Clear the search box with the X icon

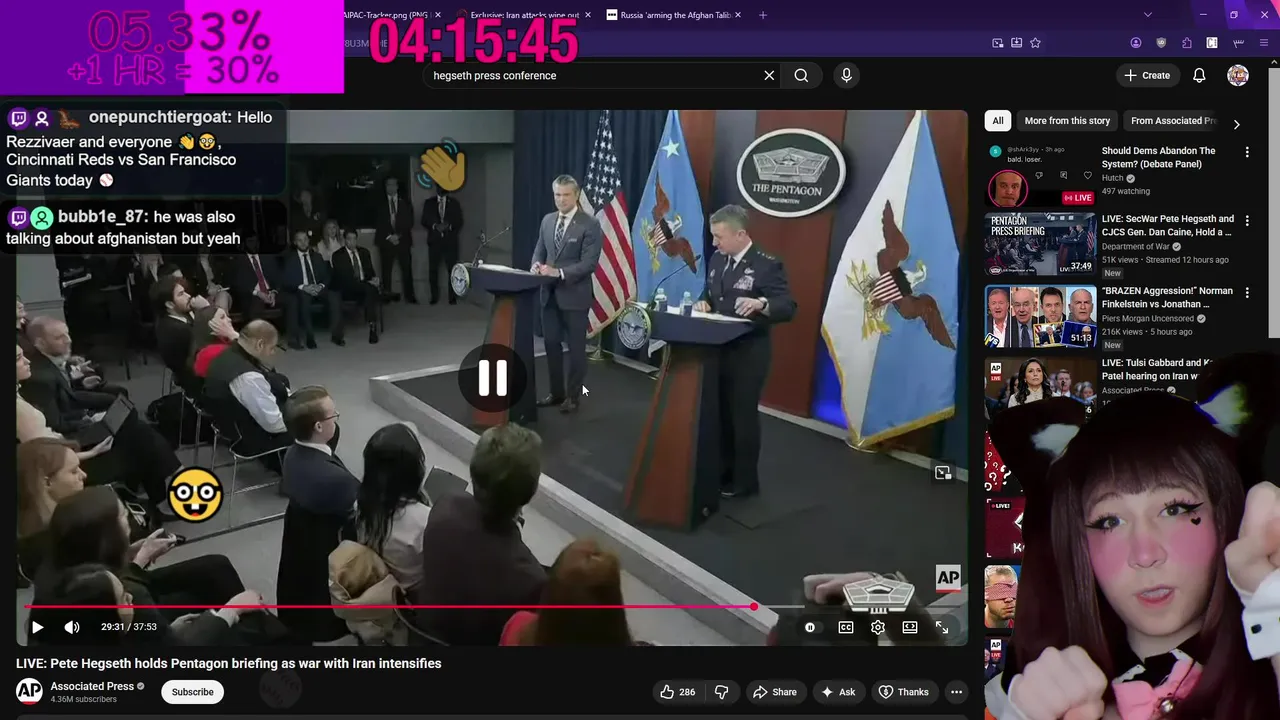[769, 75]
